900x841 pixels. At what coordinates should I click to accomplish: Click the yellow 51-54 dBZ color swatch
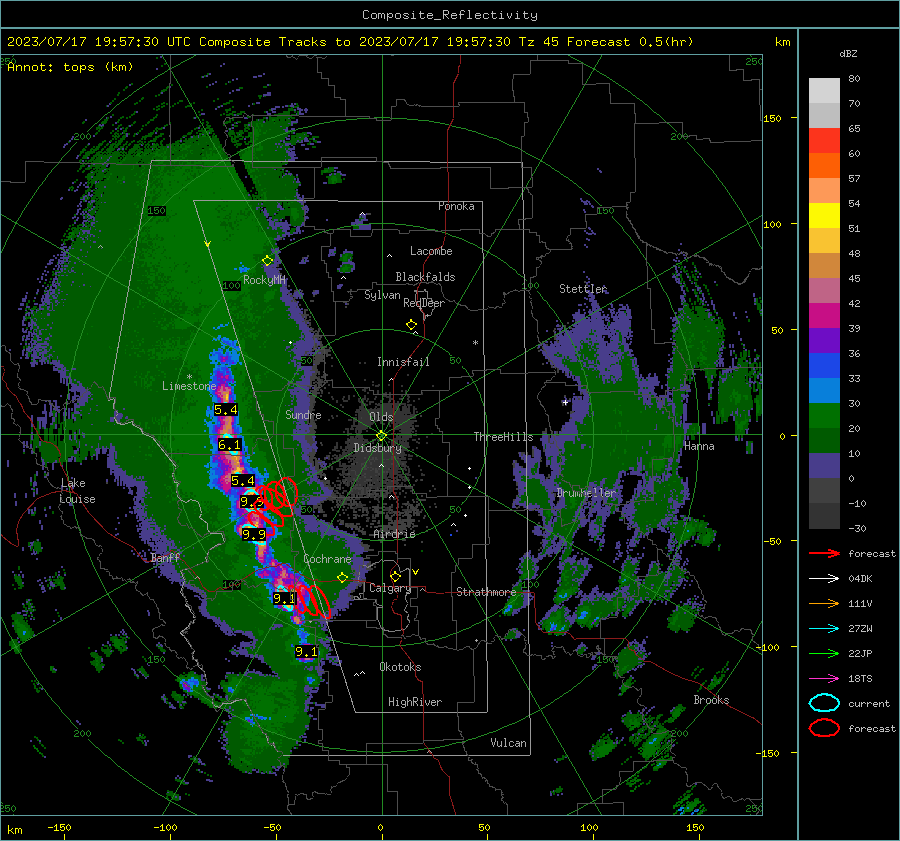(824, 216)
